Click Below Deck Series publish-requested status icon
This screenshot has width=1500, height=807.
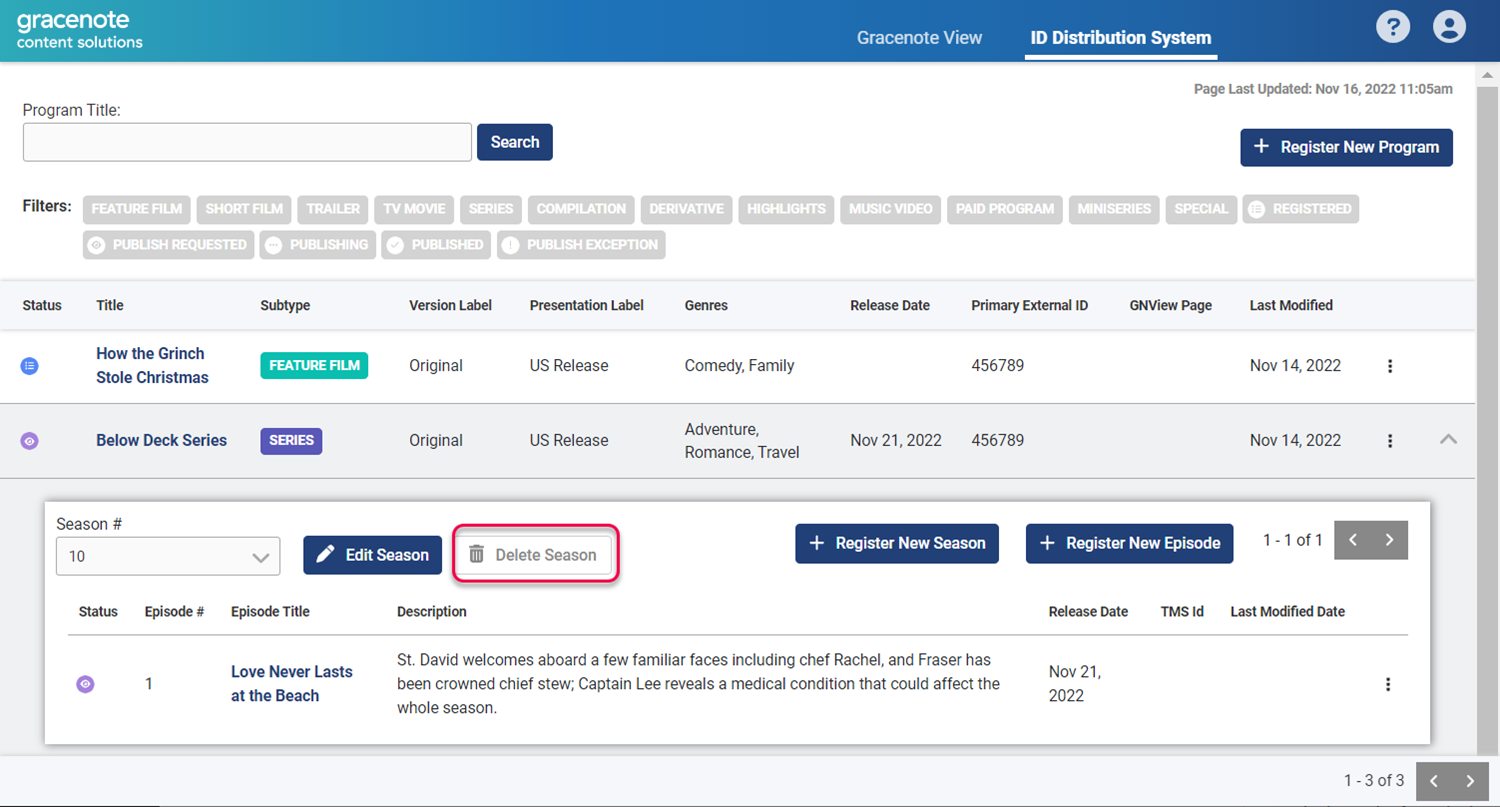tap(30, 441)
